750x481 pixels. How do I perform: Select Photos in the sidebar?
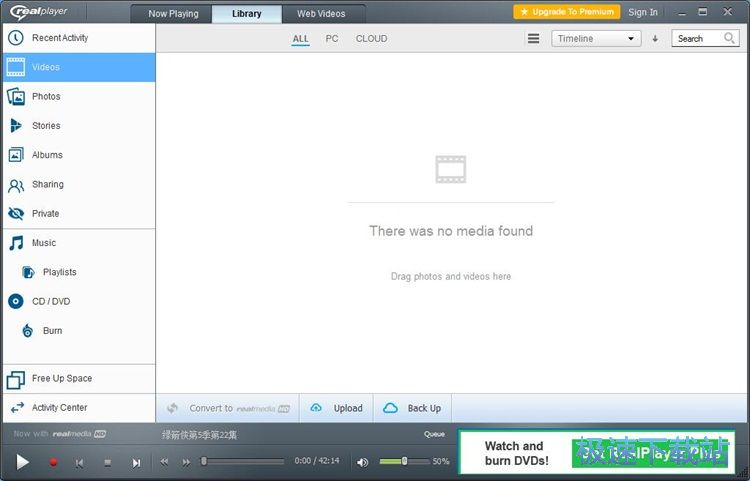click(46, 97)
